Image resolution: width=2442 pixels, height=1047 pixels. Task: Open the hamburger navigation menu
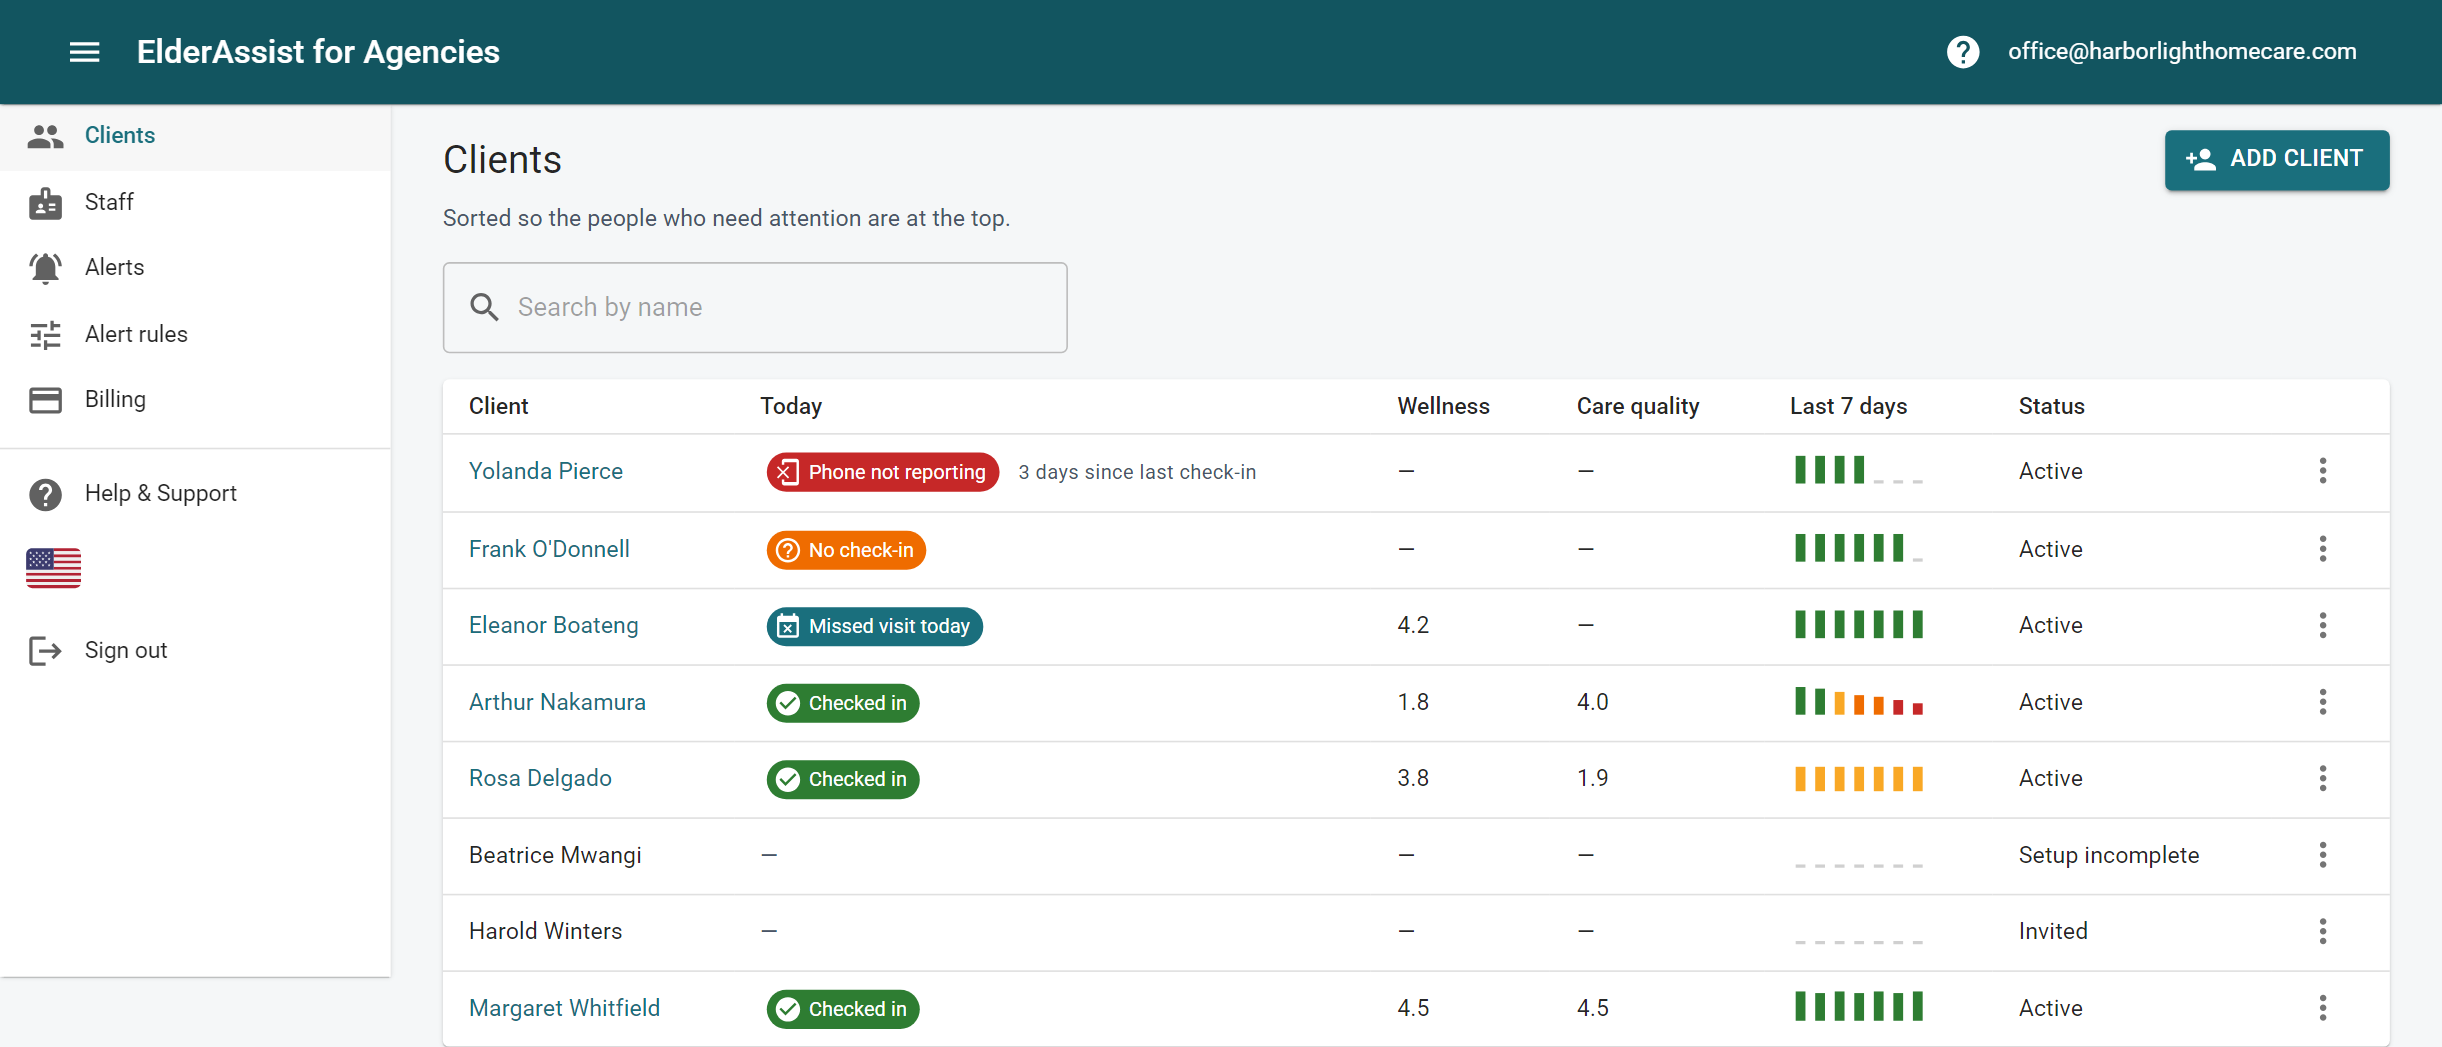pyautogui.click(x=84, y=52)
